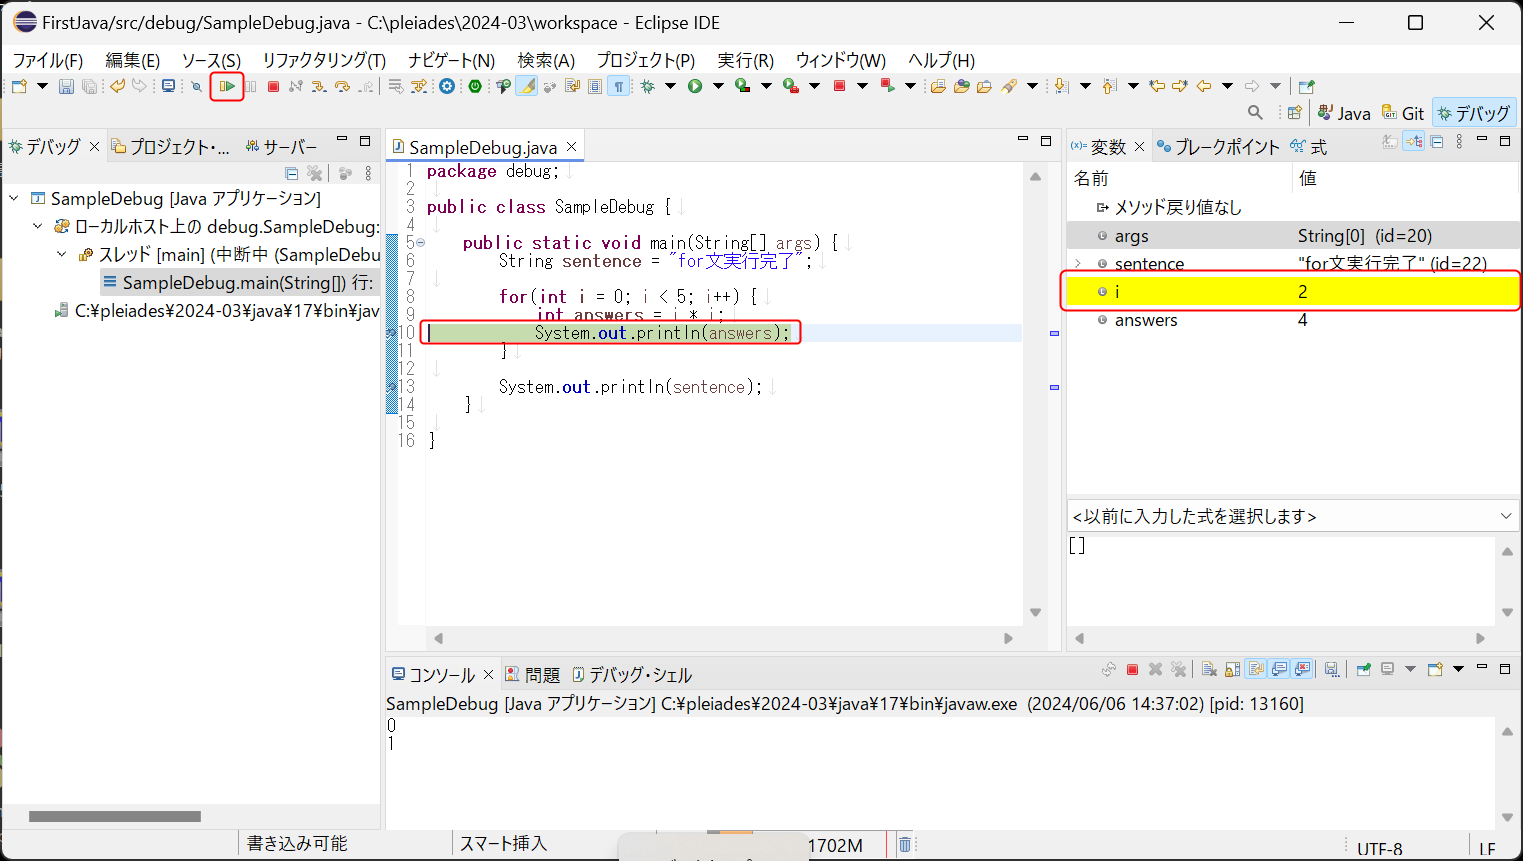Select the answers variable row
Viewport: 1524px width, 862px height.
(x=1293, y=320)
